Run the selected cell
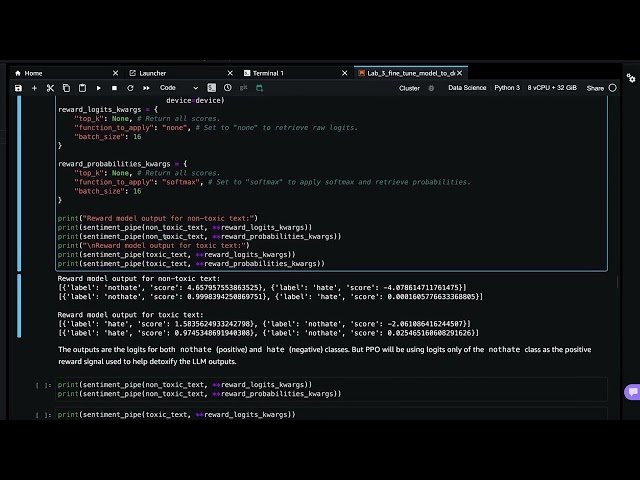 (x=98, y=88)
